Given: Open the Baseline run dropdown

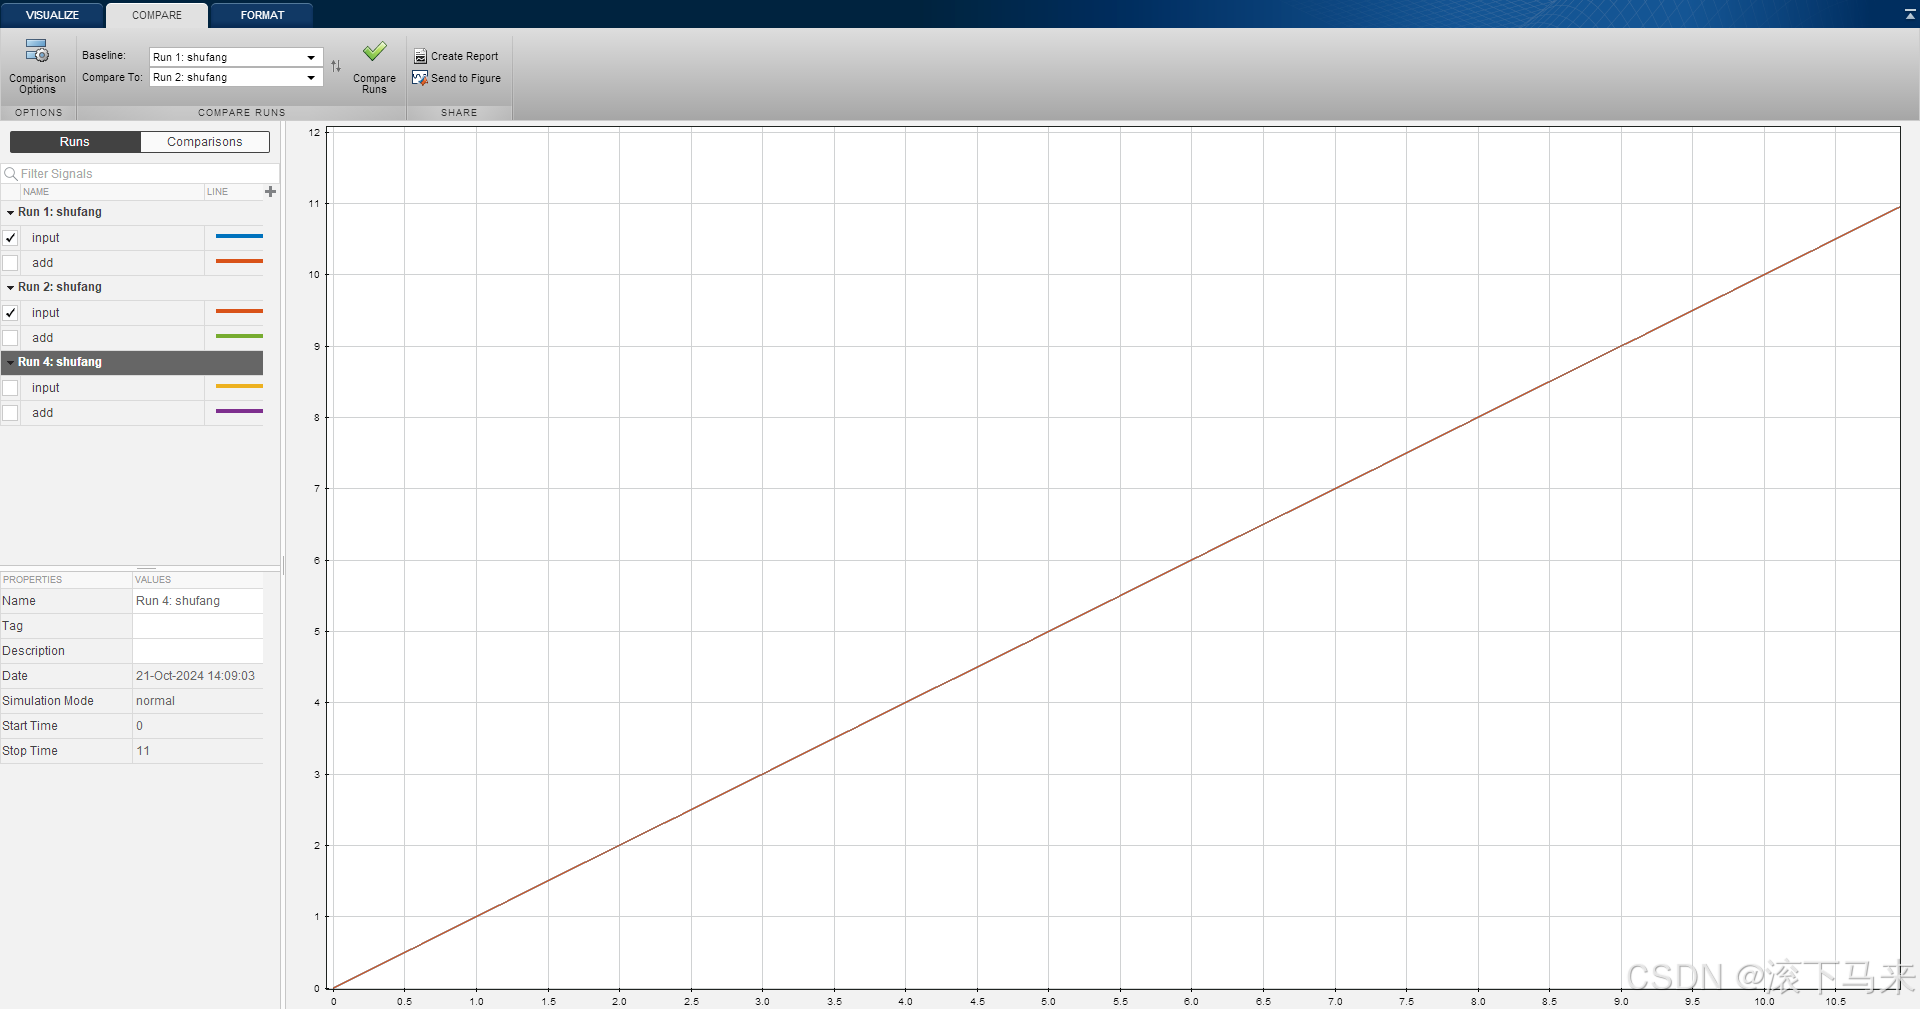Looking at the screenshot, I should (310, 57).
